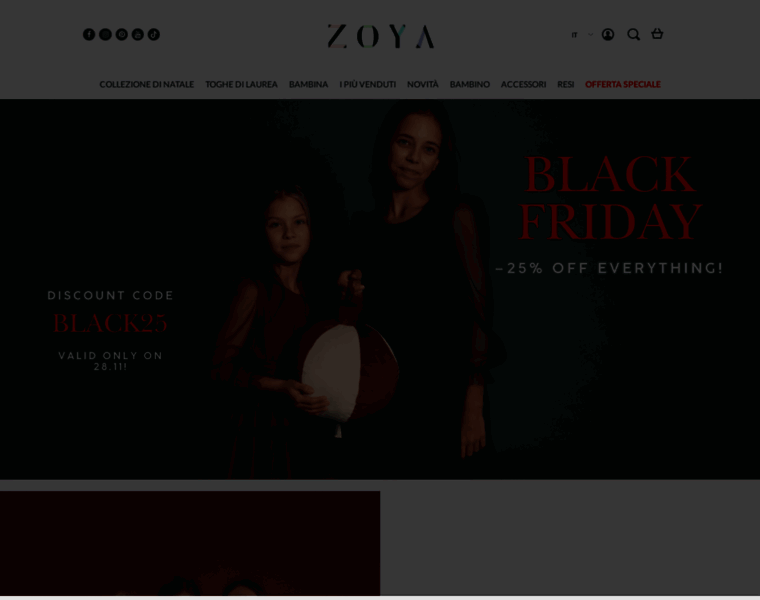Image resolution: width=760 pixels, height=600 pixels.
Task: Open the shopping basket icon
Action: pyautogui.click(x=657, y=34)
